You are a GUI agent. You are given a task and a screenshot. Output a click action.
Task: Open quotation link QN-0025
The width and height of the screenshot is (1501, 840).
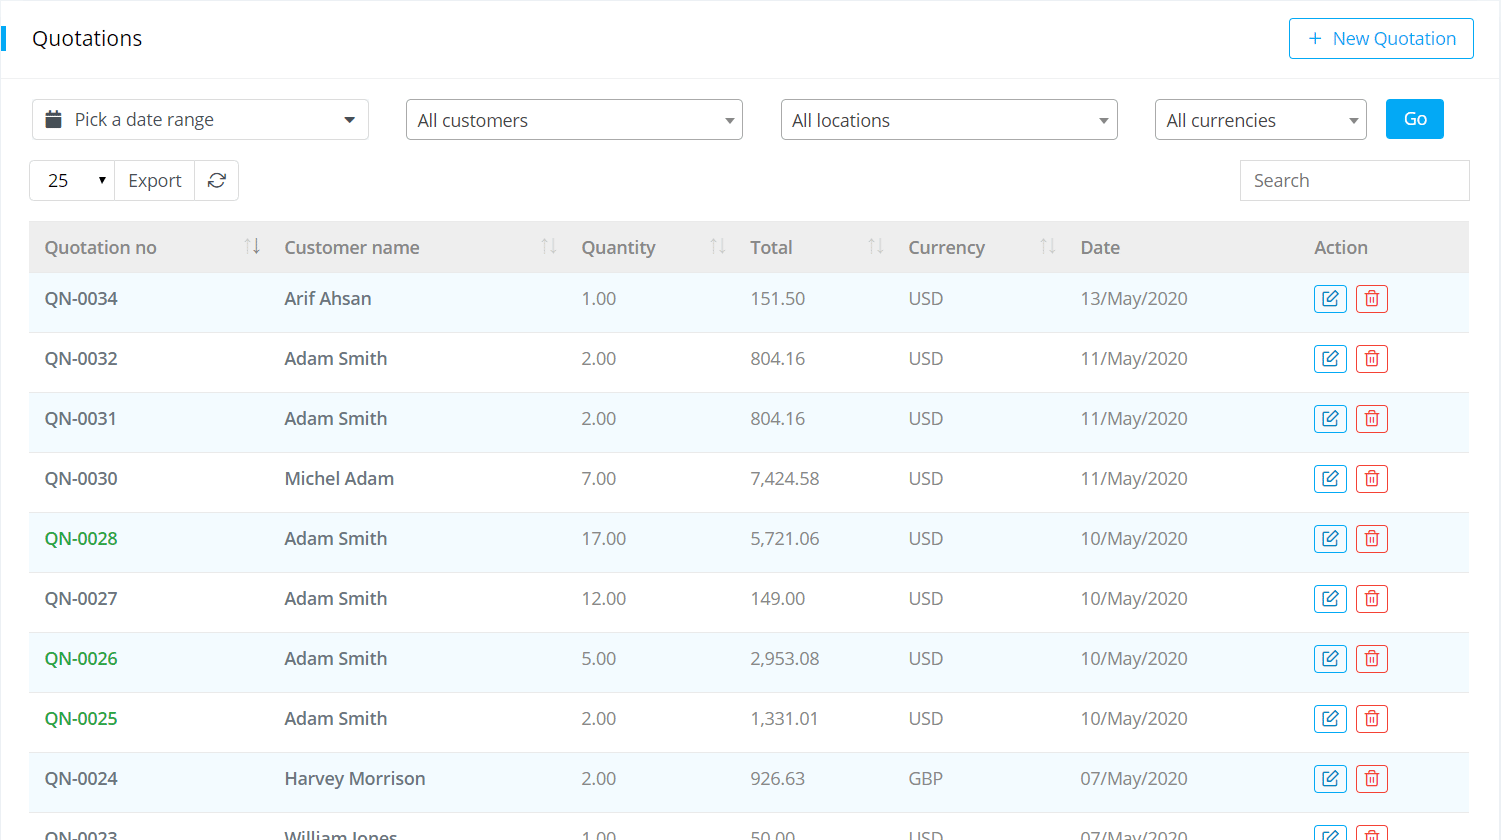pyautogui.click(x=81, y=719)
